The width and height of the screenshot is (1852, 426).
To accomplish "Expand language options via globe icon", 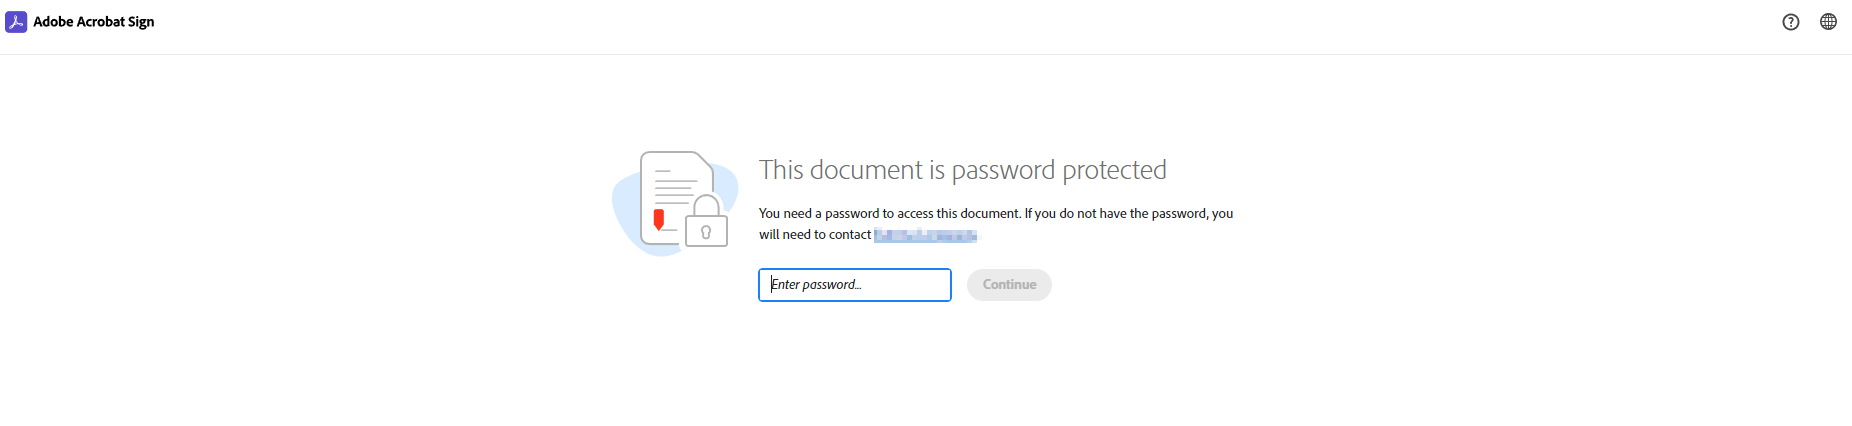I will pos(1828,22).
